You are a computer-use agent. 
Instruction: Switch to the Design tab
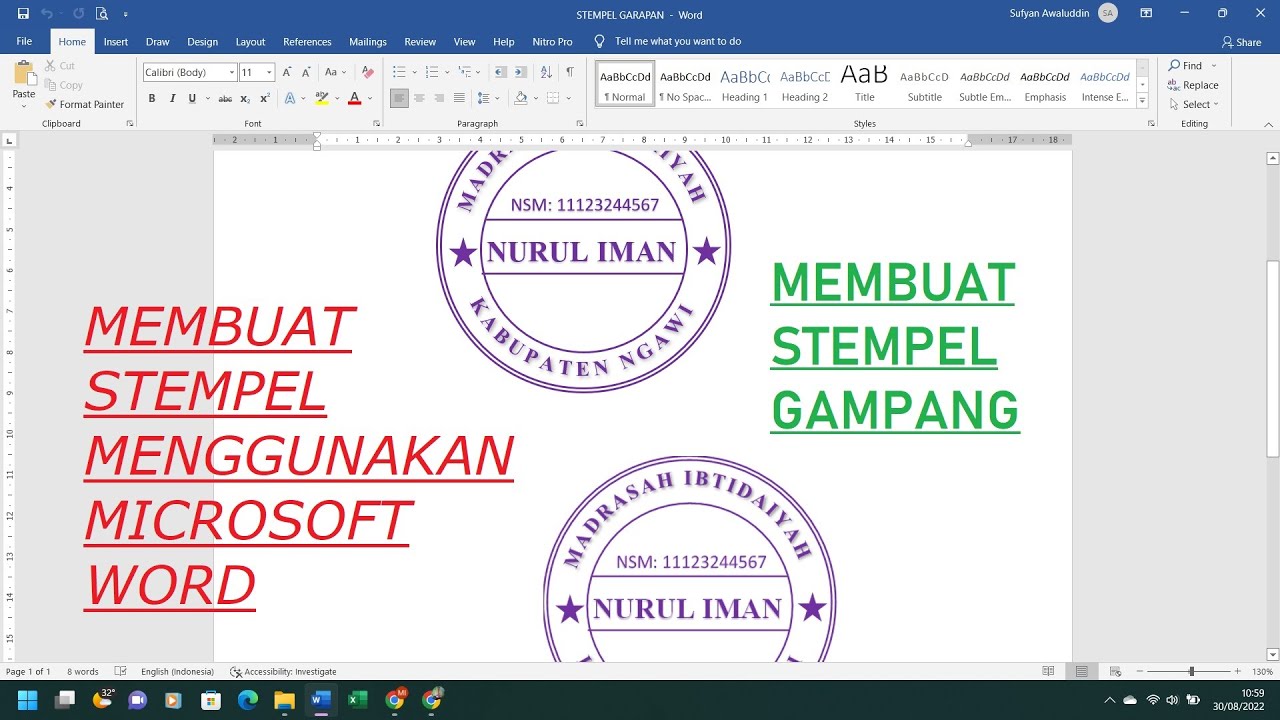point(202,42)
